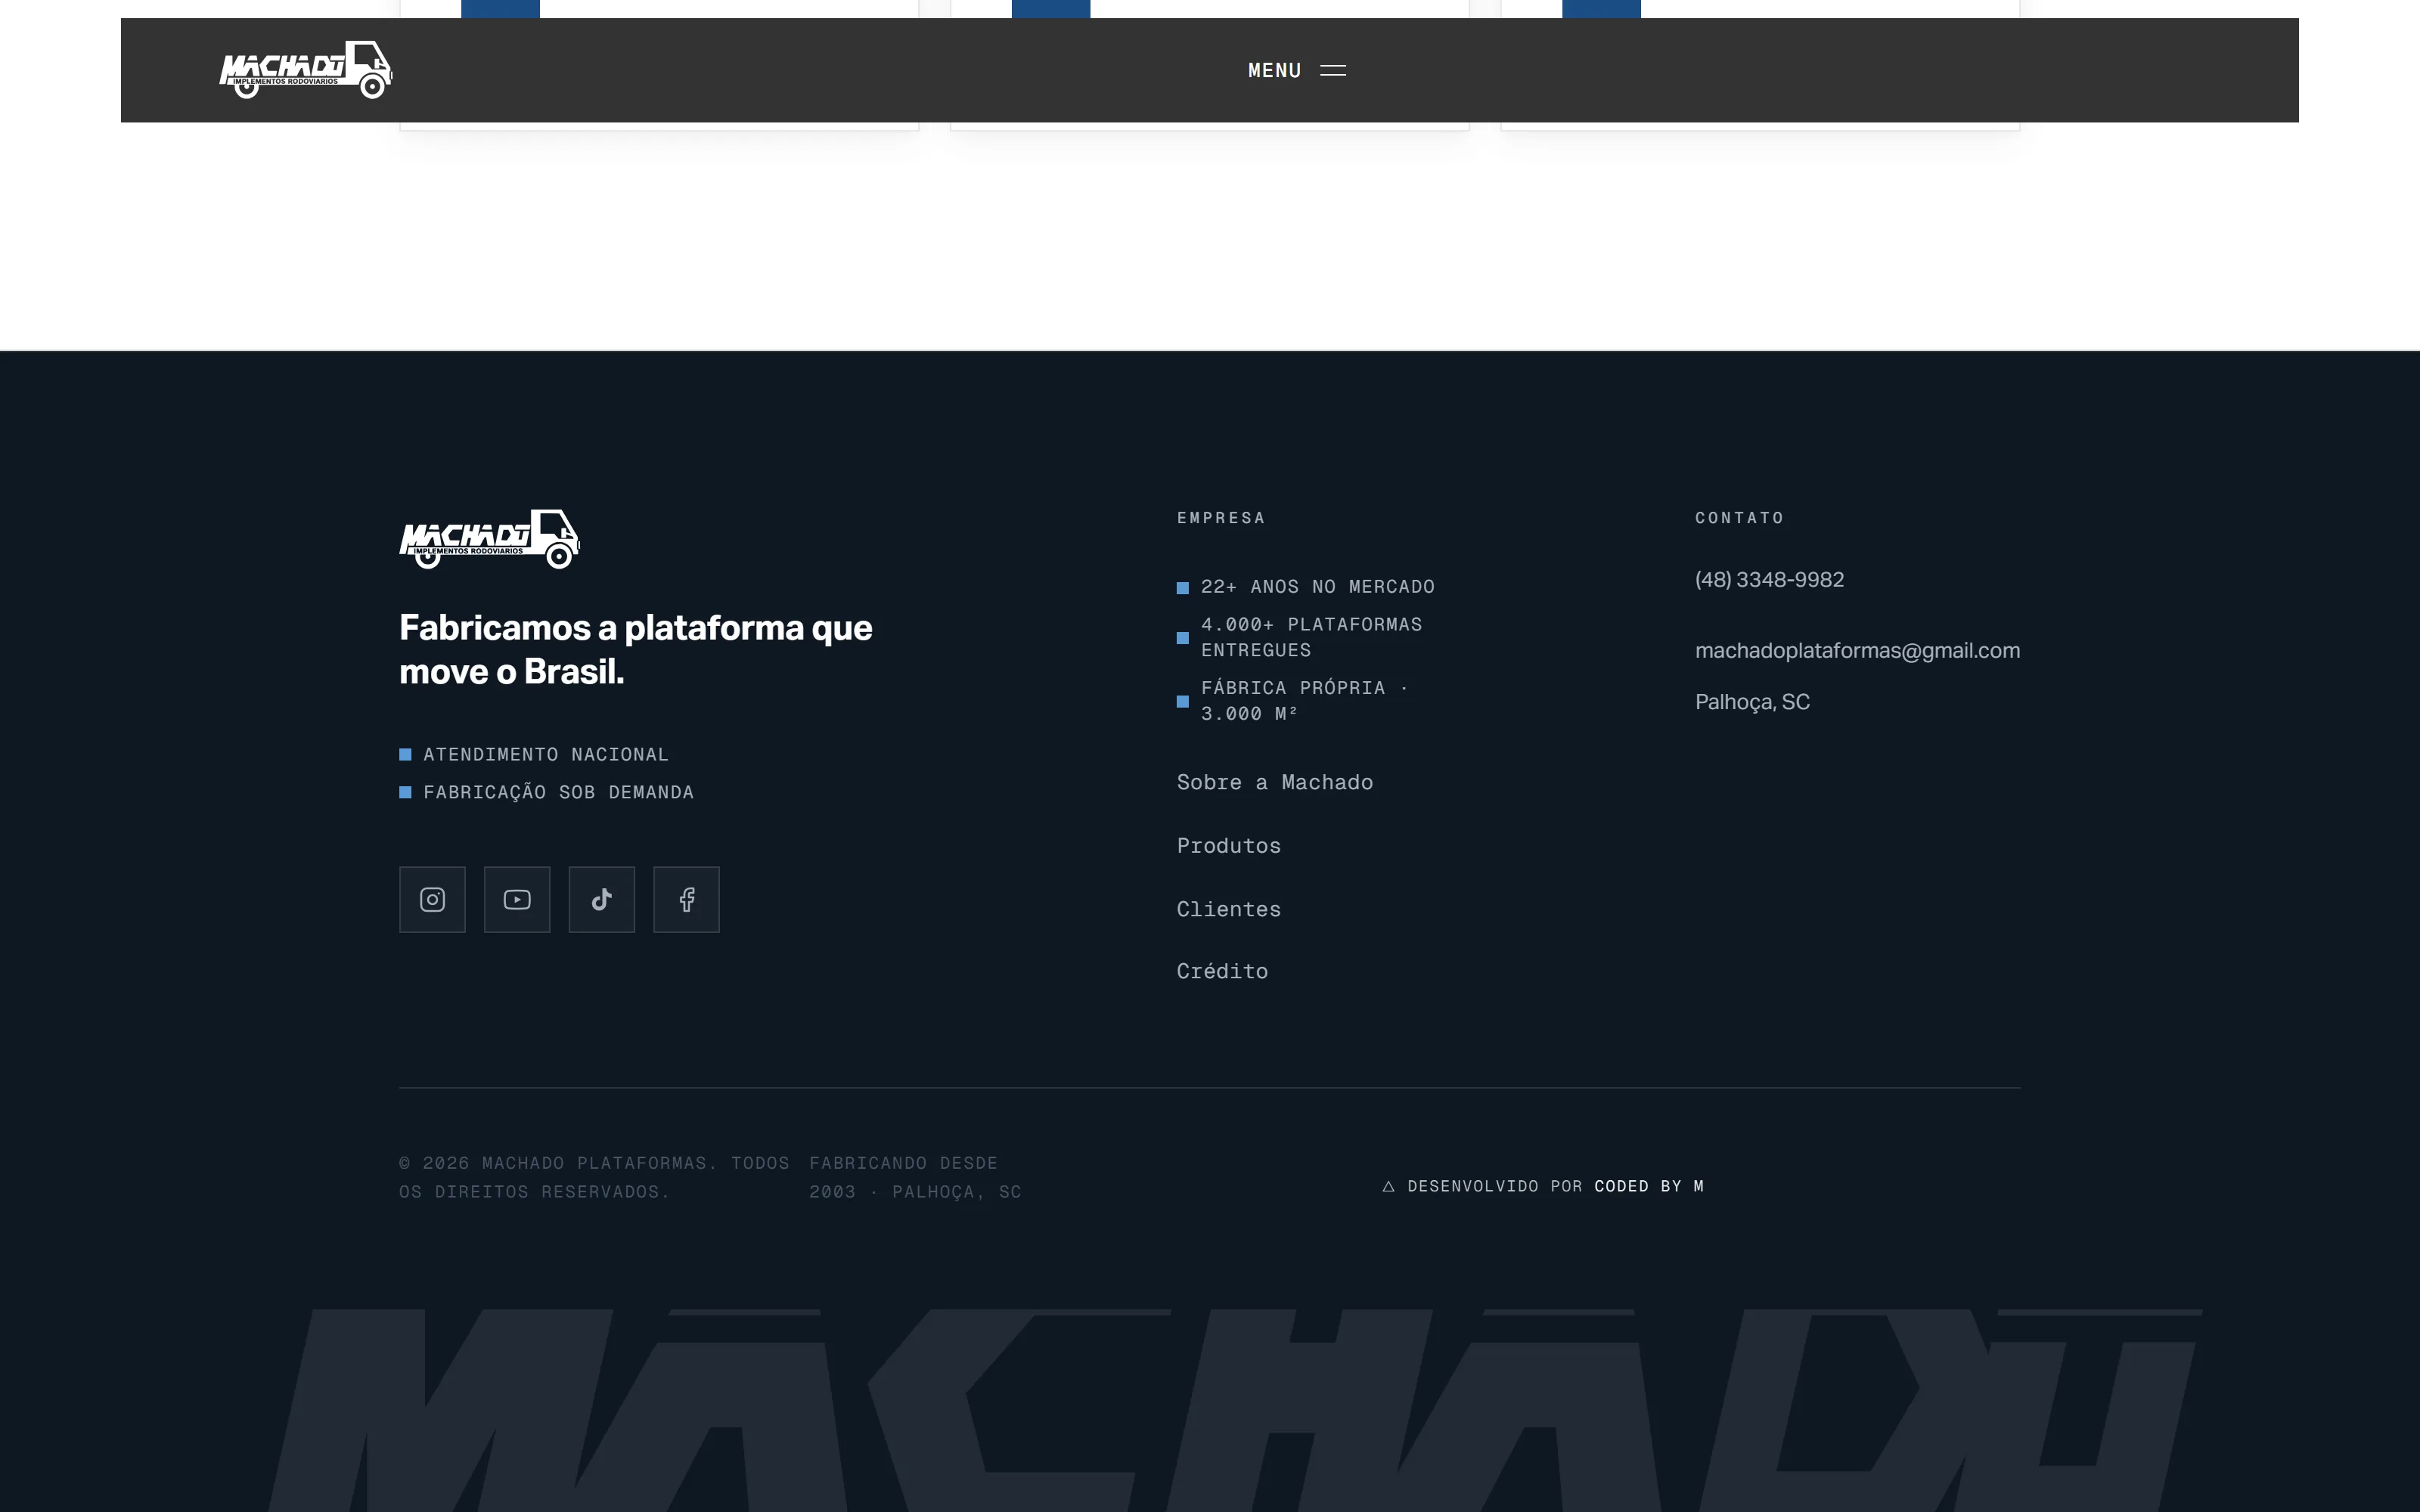Click the EMPRESA column heading

coord(1221,518)
